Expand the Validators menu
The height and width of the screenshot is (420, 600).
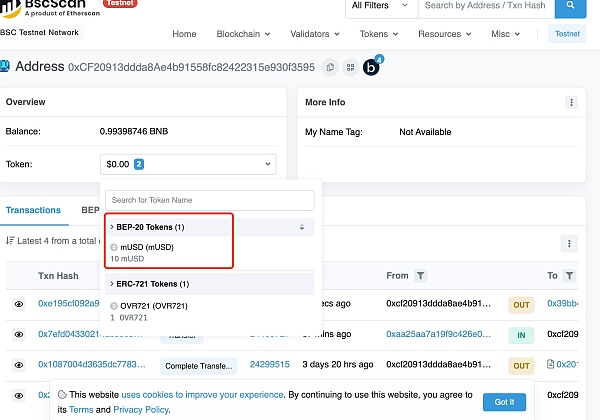(x=315, y=34)
